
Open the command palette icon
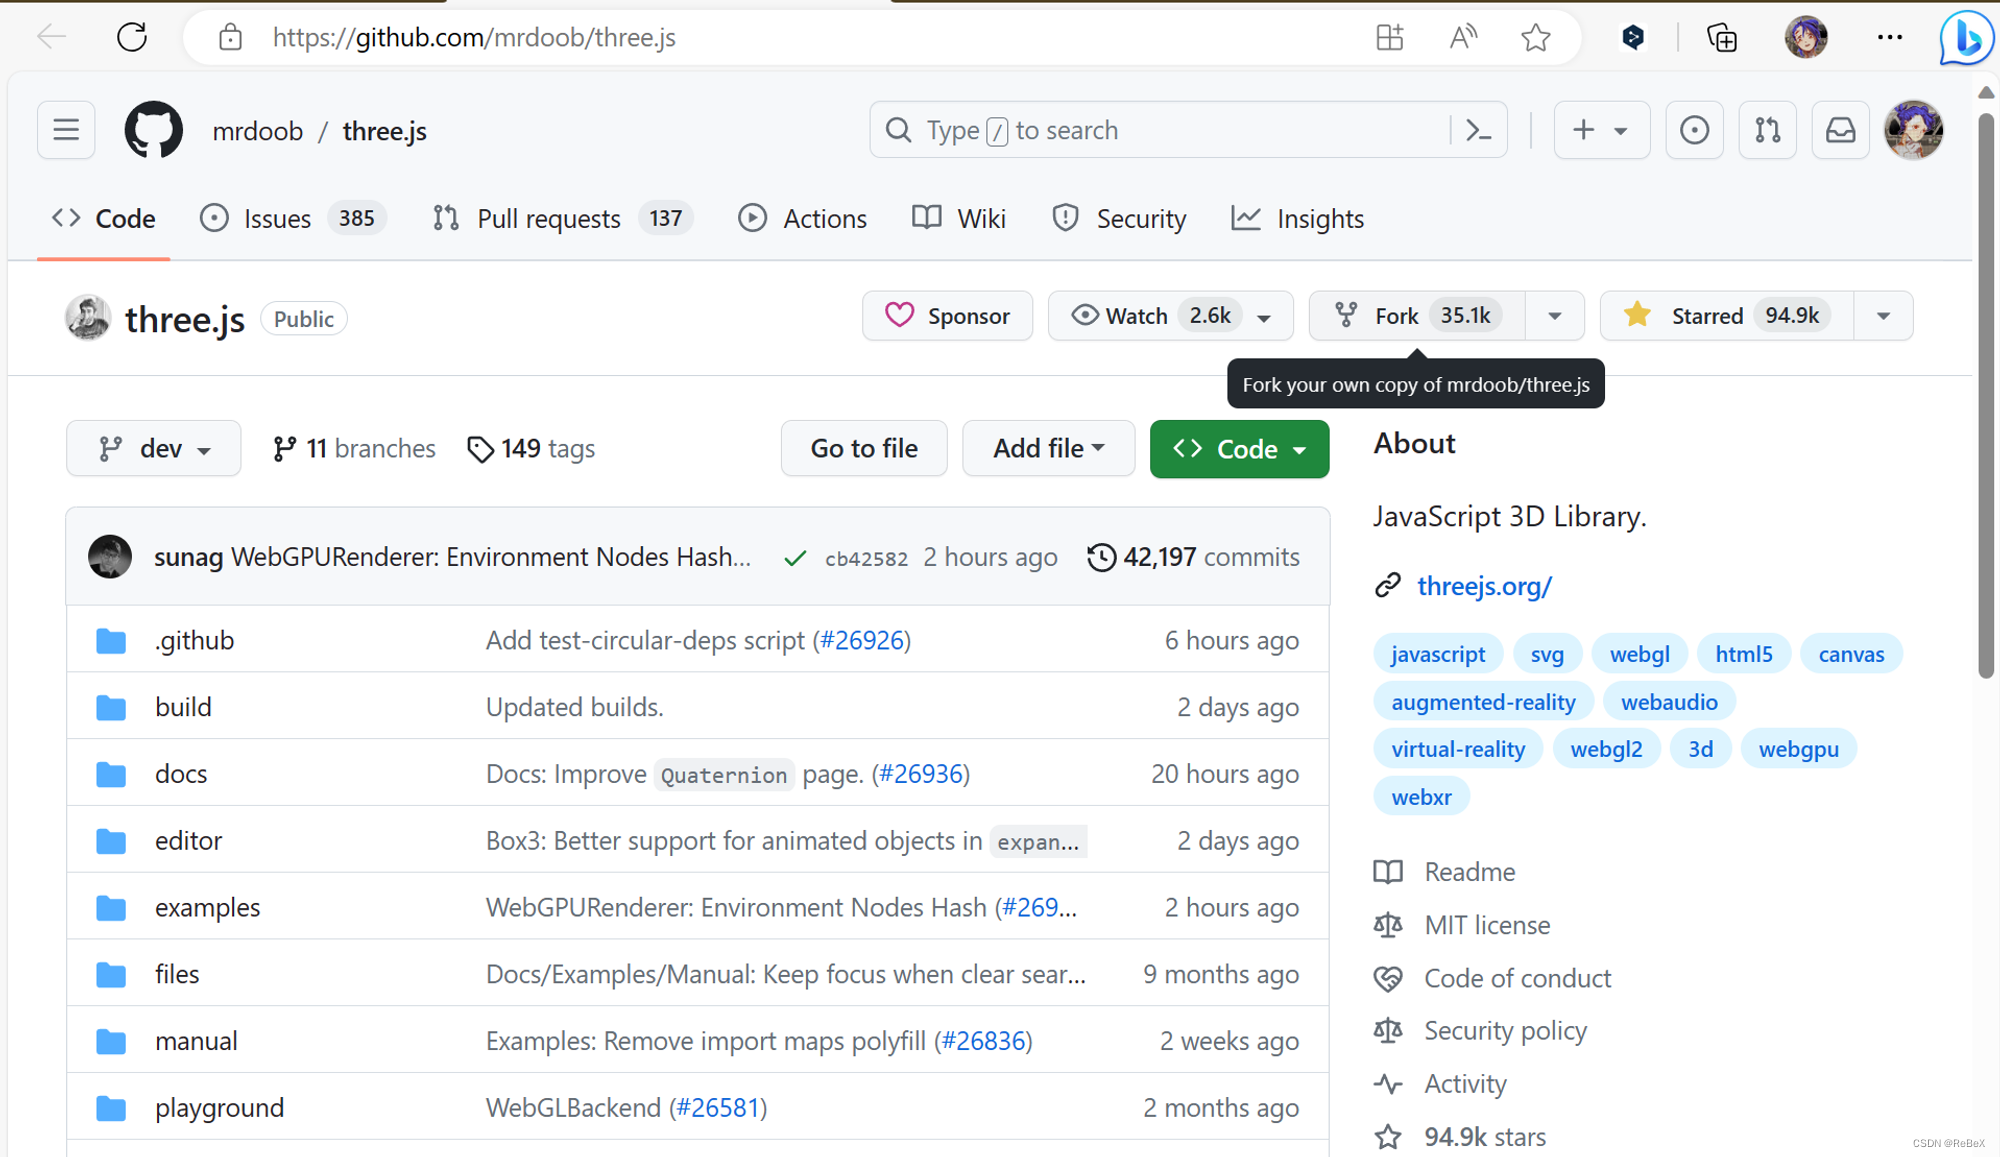point(1478,130)
